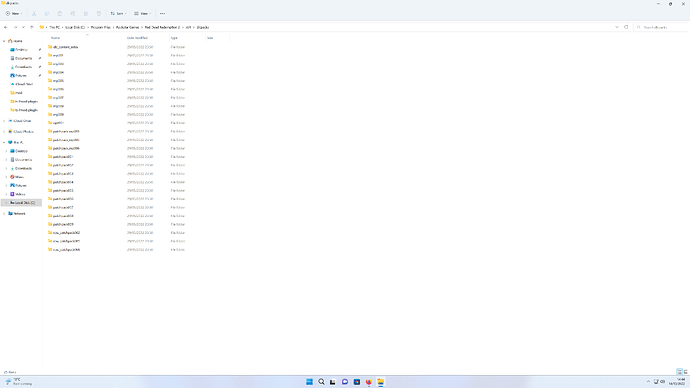Screen dimensions: 690x388
Task: Open Task View from the taskbar
Action: coord(333,382)
